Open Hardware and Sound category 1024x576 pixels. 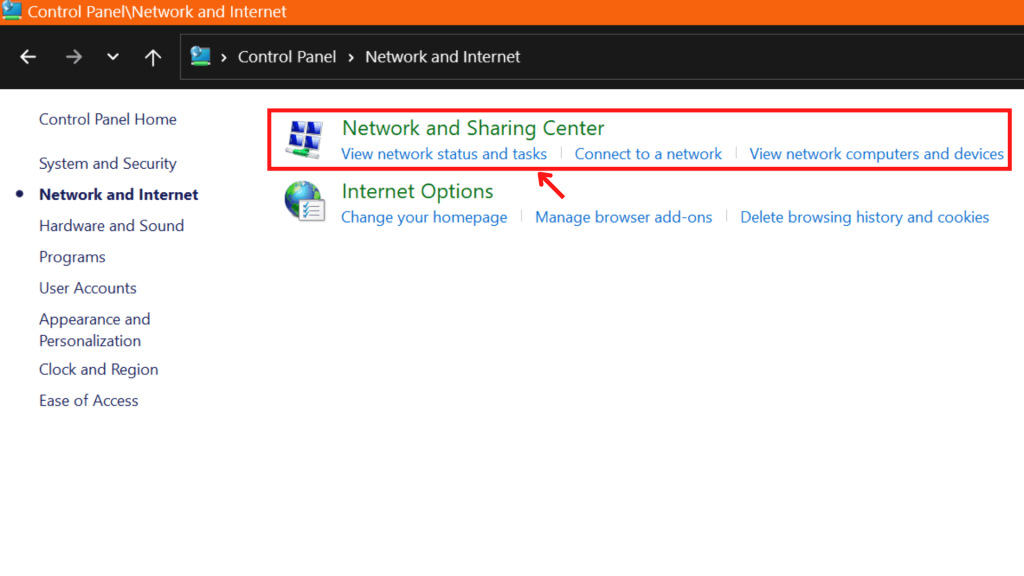click(112, 226)
